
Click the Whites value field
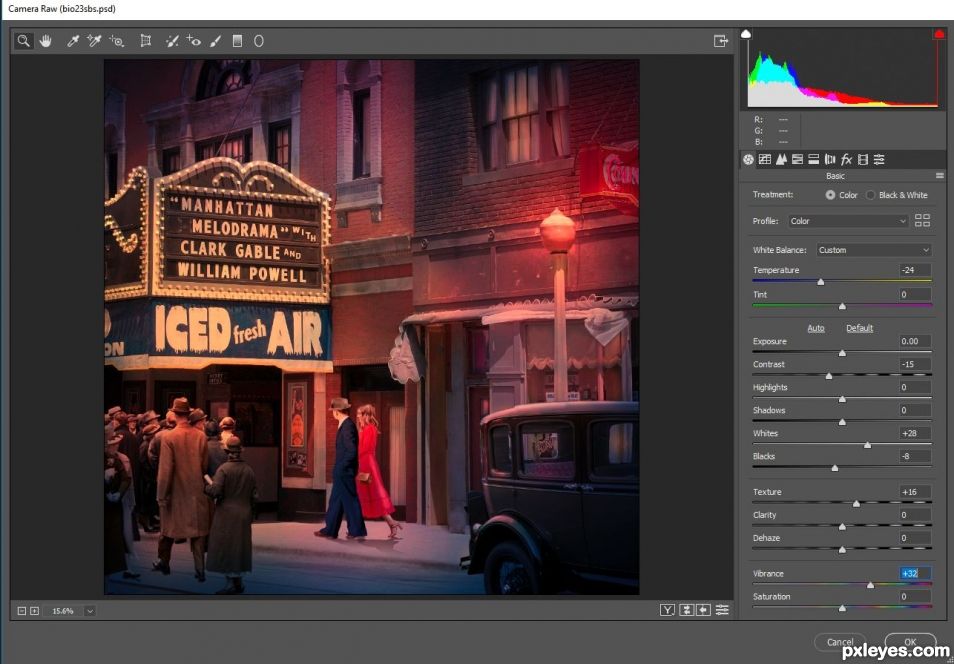915,433
